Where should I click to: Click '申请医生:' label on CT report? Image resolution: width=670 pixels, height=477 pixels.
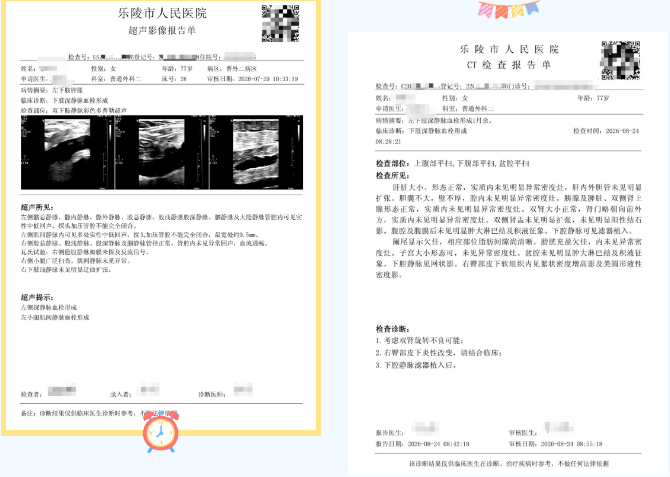point(389,109)
